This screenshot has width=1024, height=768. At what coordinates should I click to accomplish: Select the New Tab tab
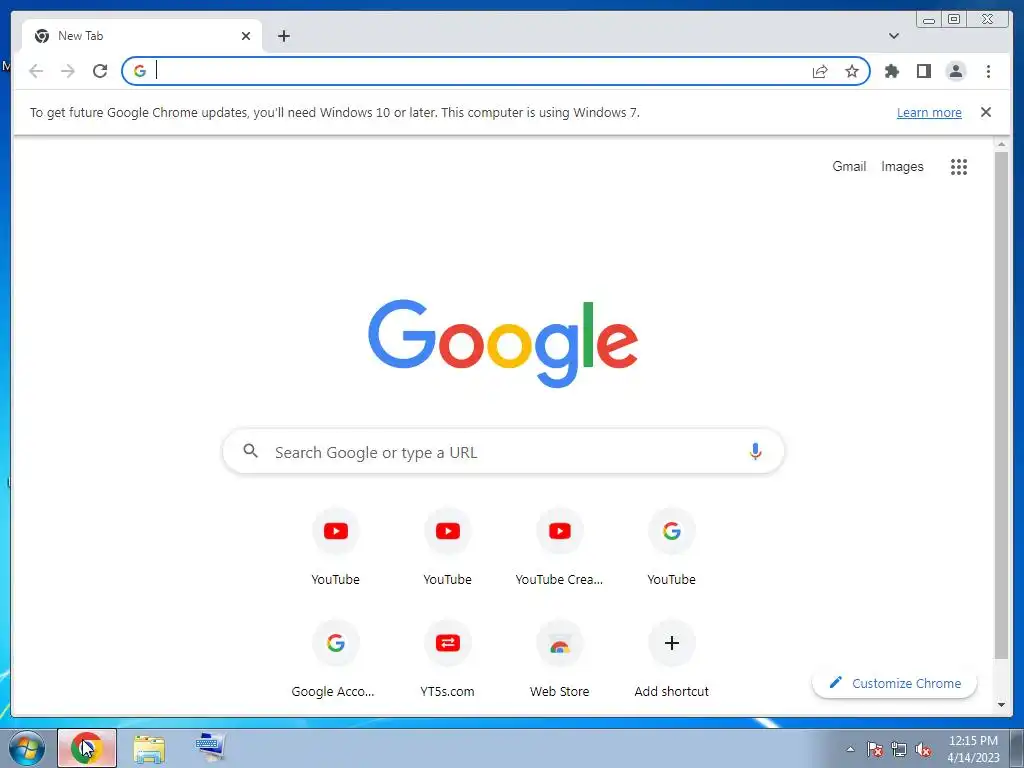142,36
